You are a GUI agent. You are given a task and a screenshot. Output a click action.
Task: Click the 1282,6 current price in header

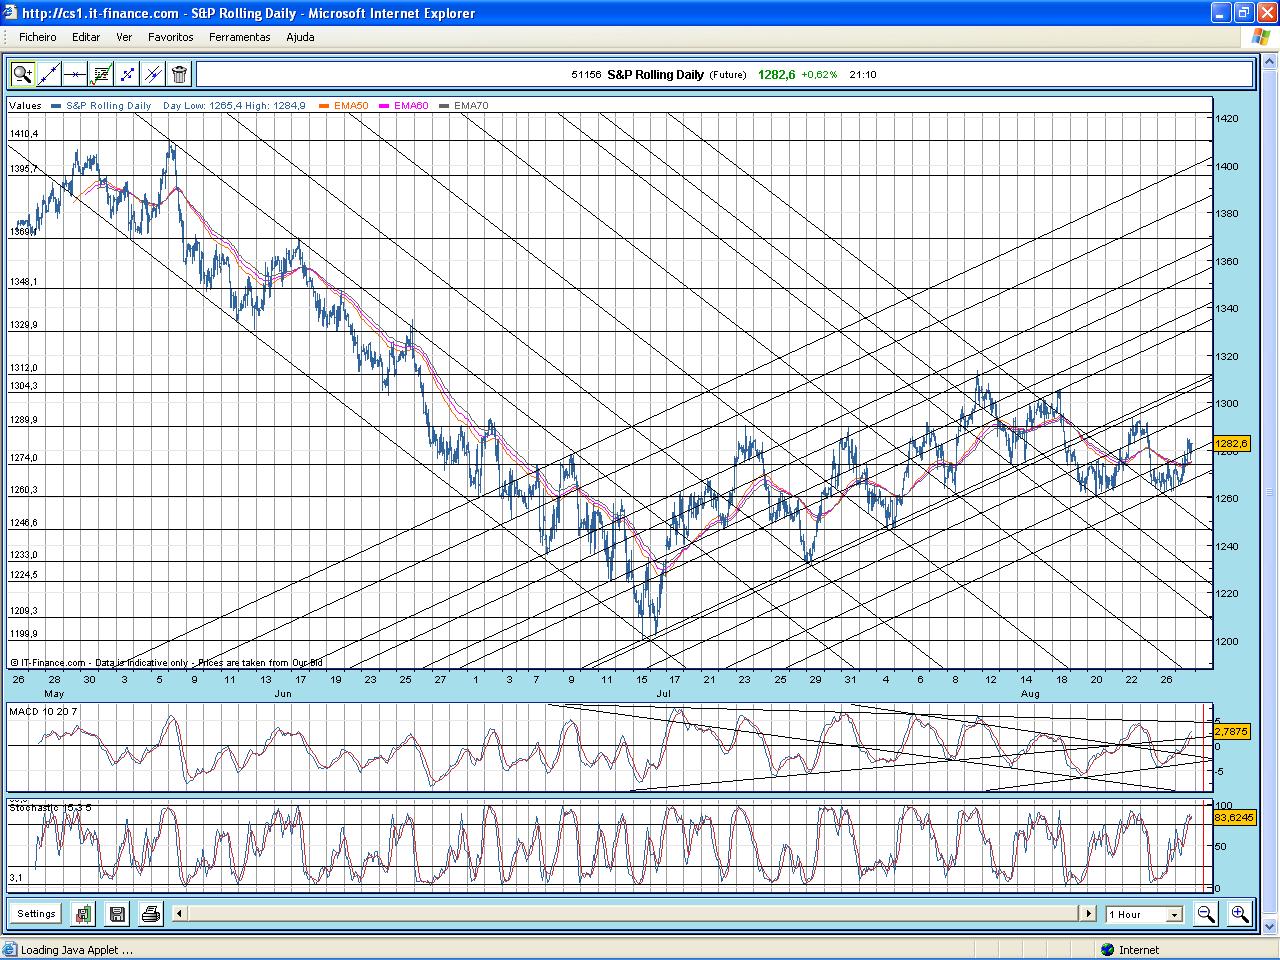pyautogui.click(x=777, y=74)
